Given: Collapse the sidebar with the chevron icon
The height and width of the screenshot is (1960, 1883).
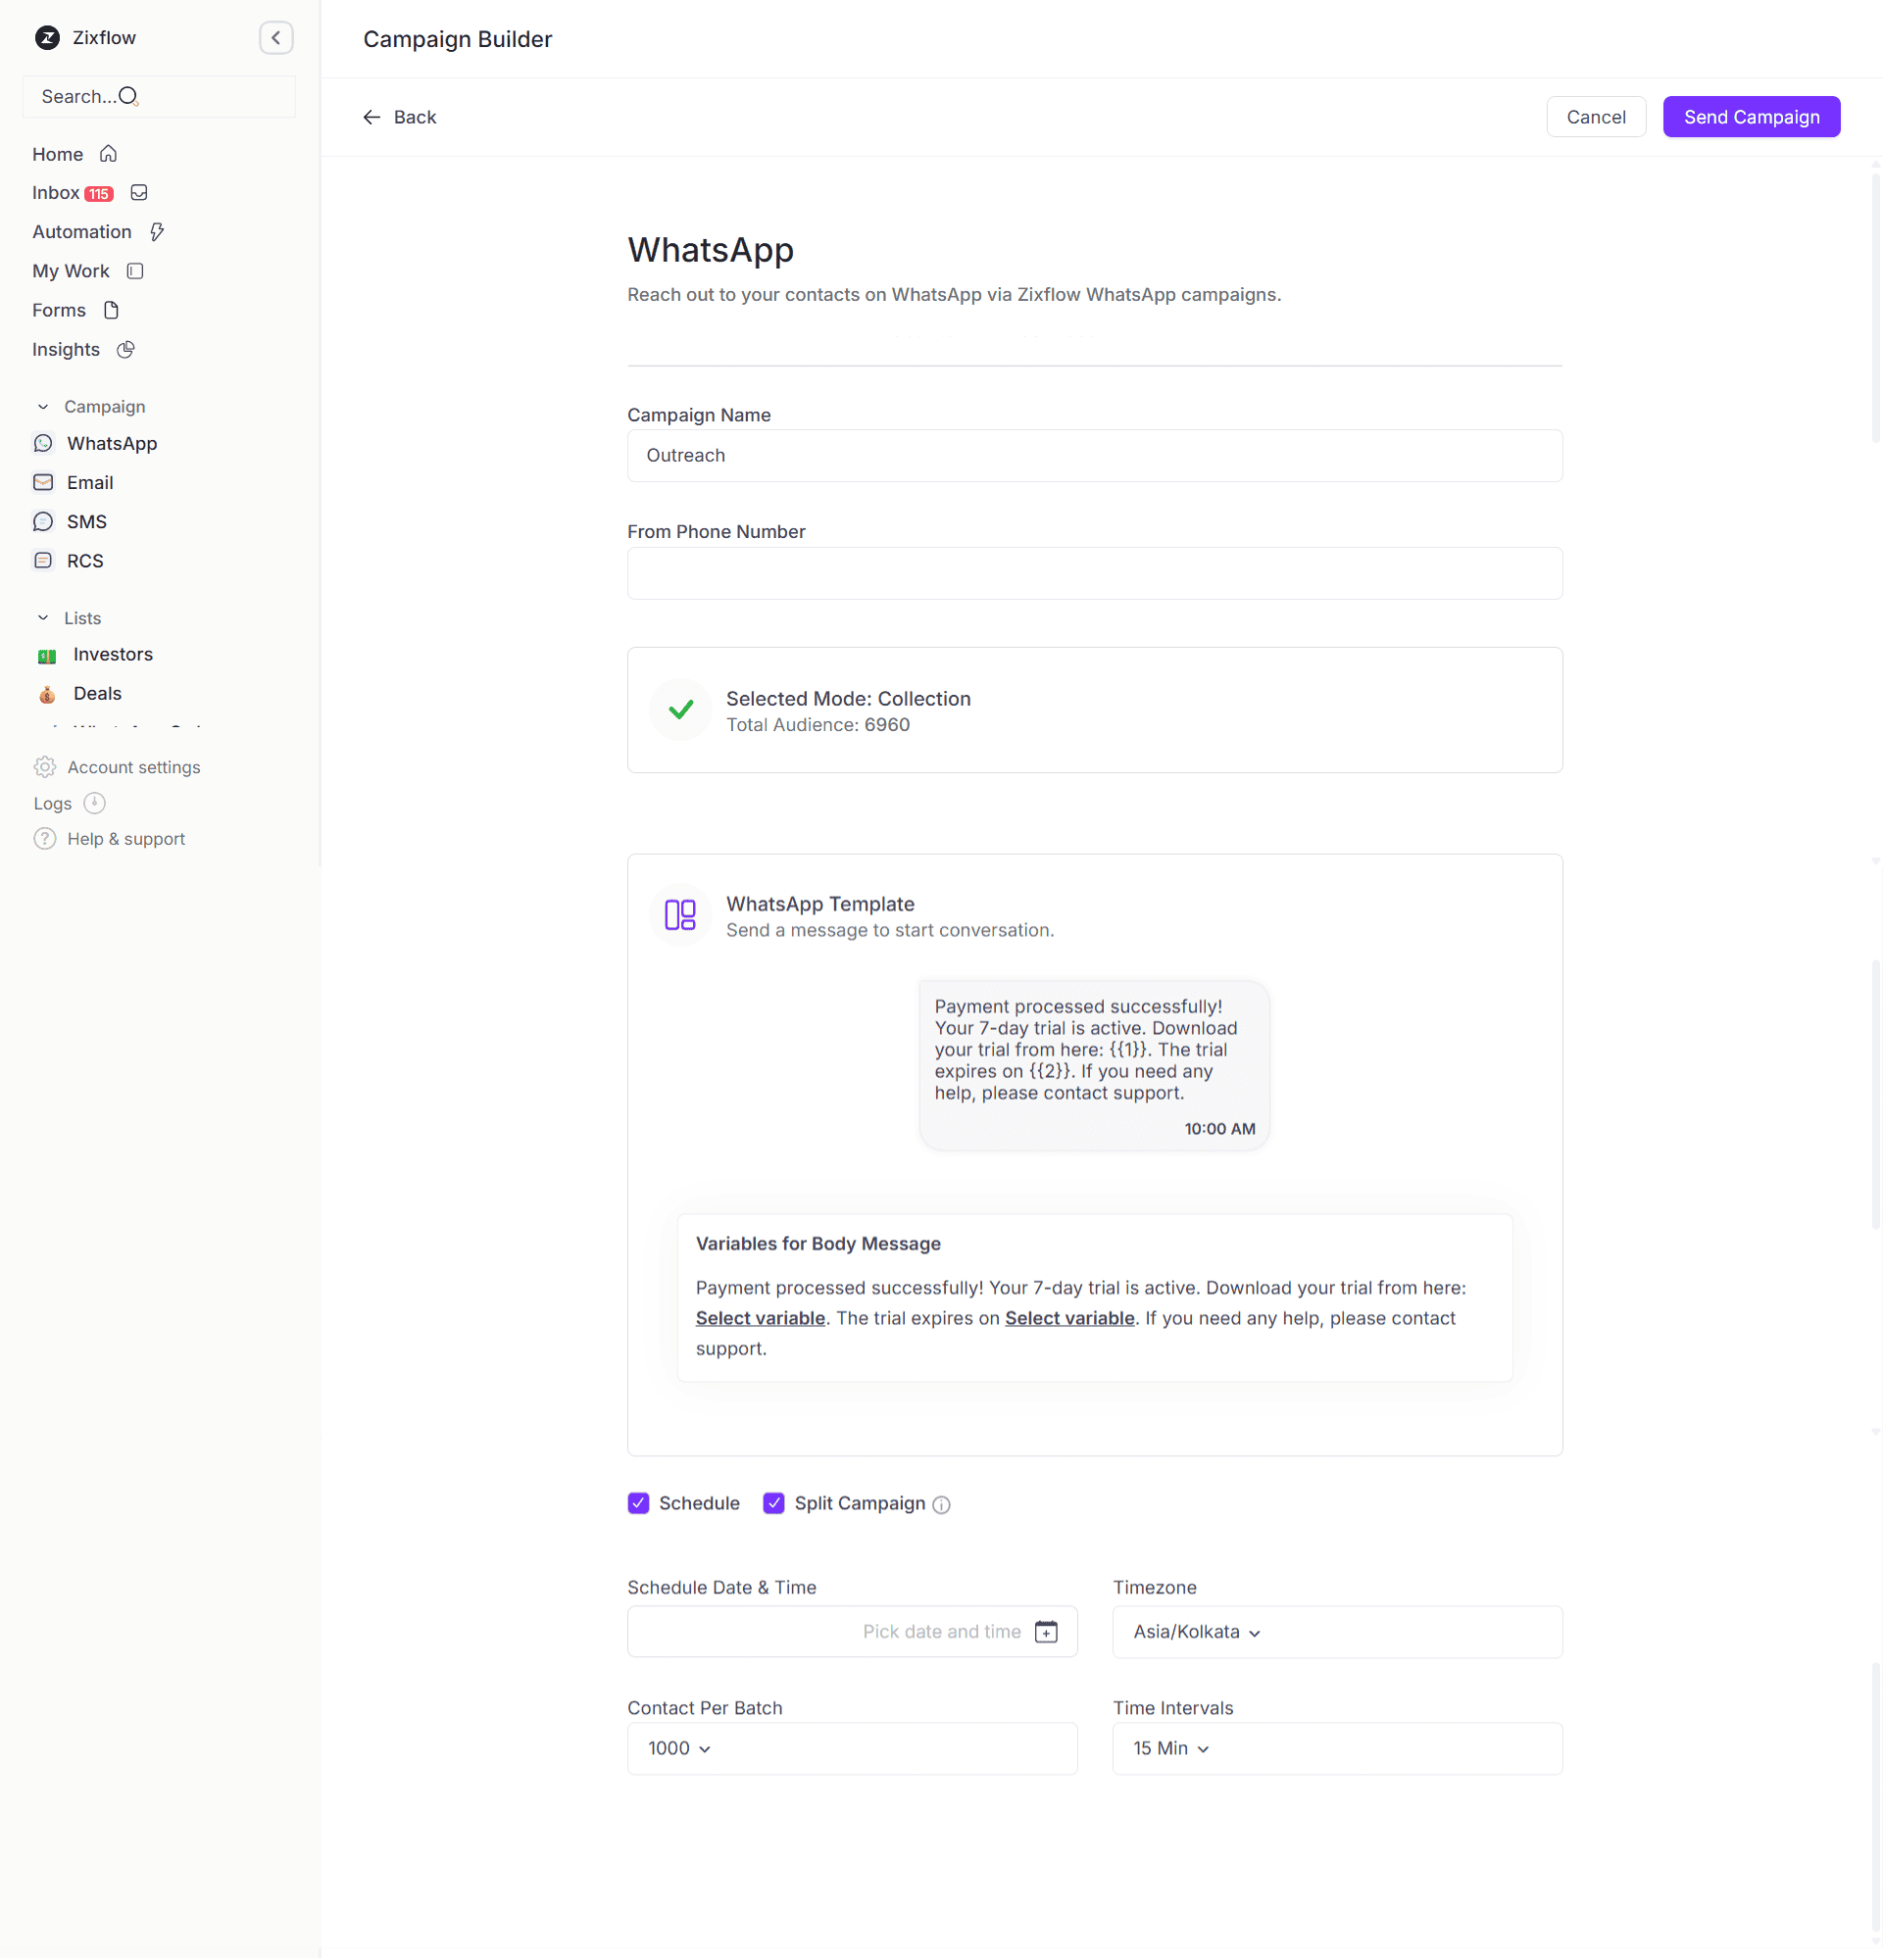Looking at the screenshot, I should 276,37.
